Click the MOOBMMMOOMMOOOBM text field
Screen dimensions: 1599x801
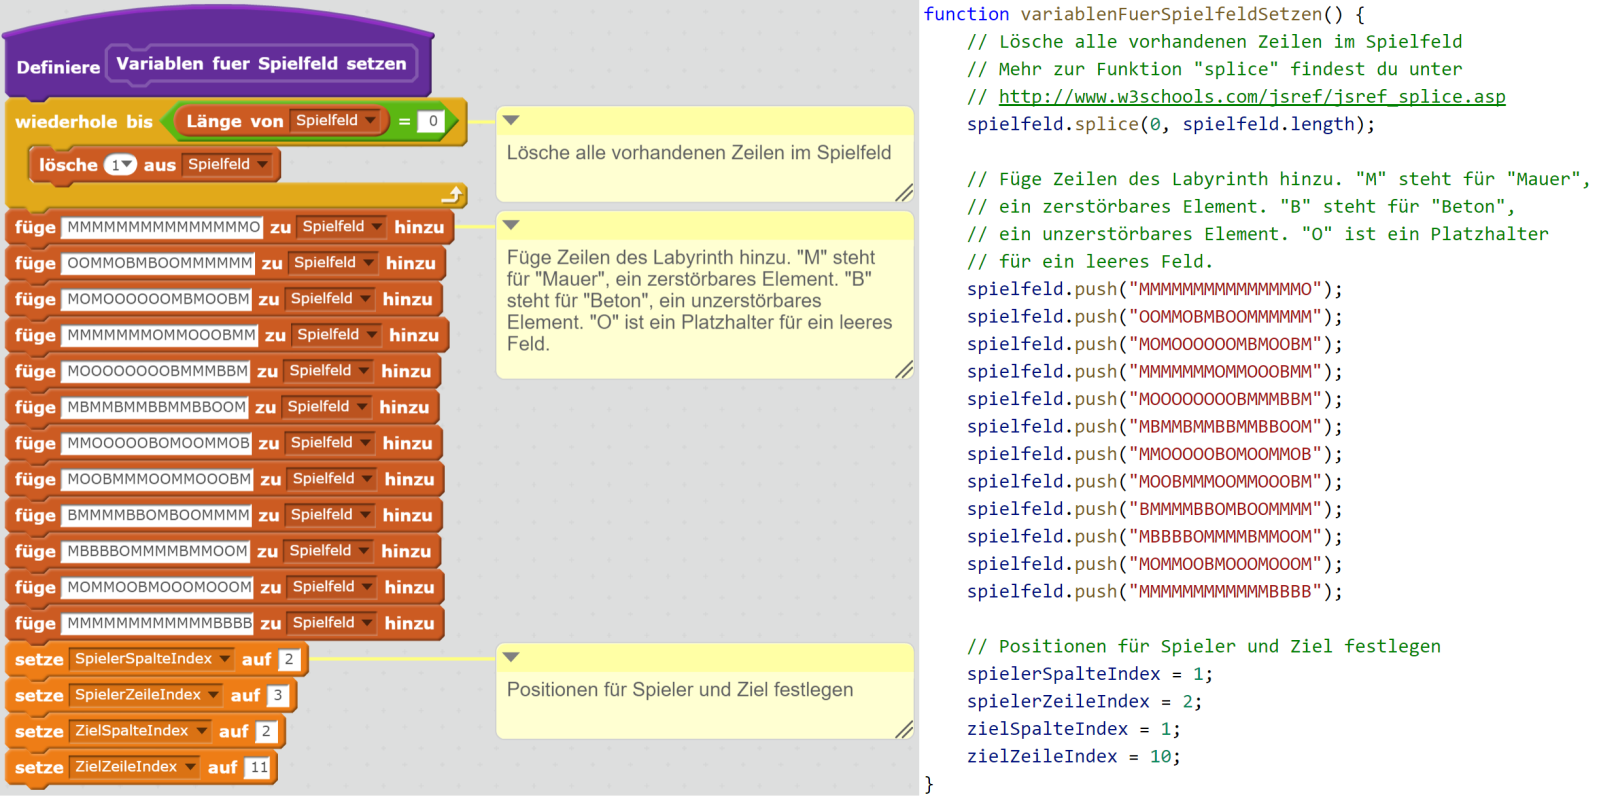coord(159,479)
